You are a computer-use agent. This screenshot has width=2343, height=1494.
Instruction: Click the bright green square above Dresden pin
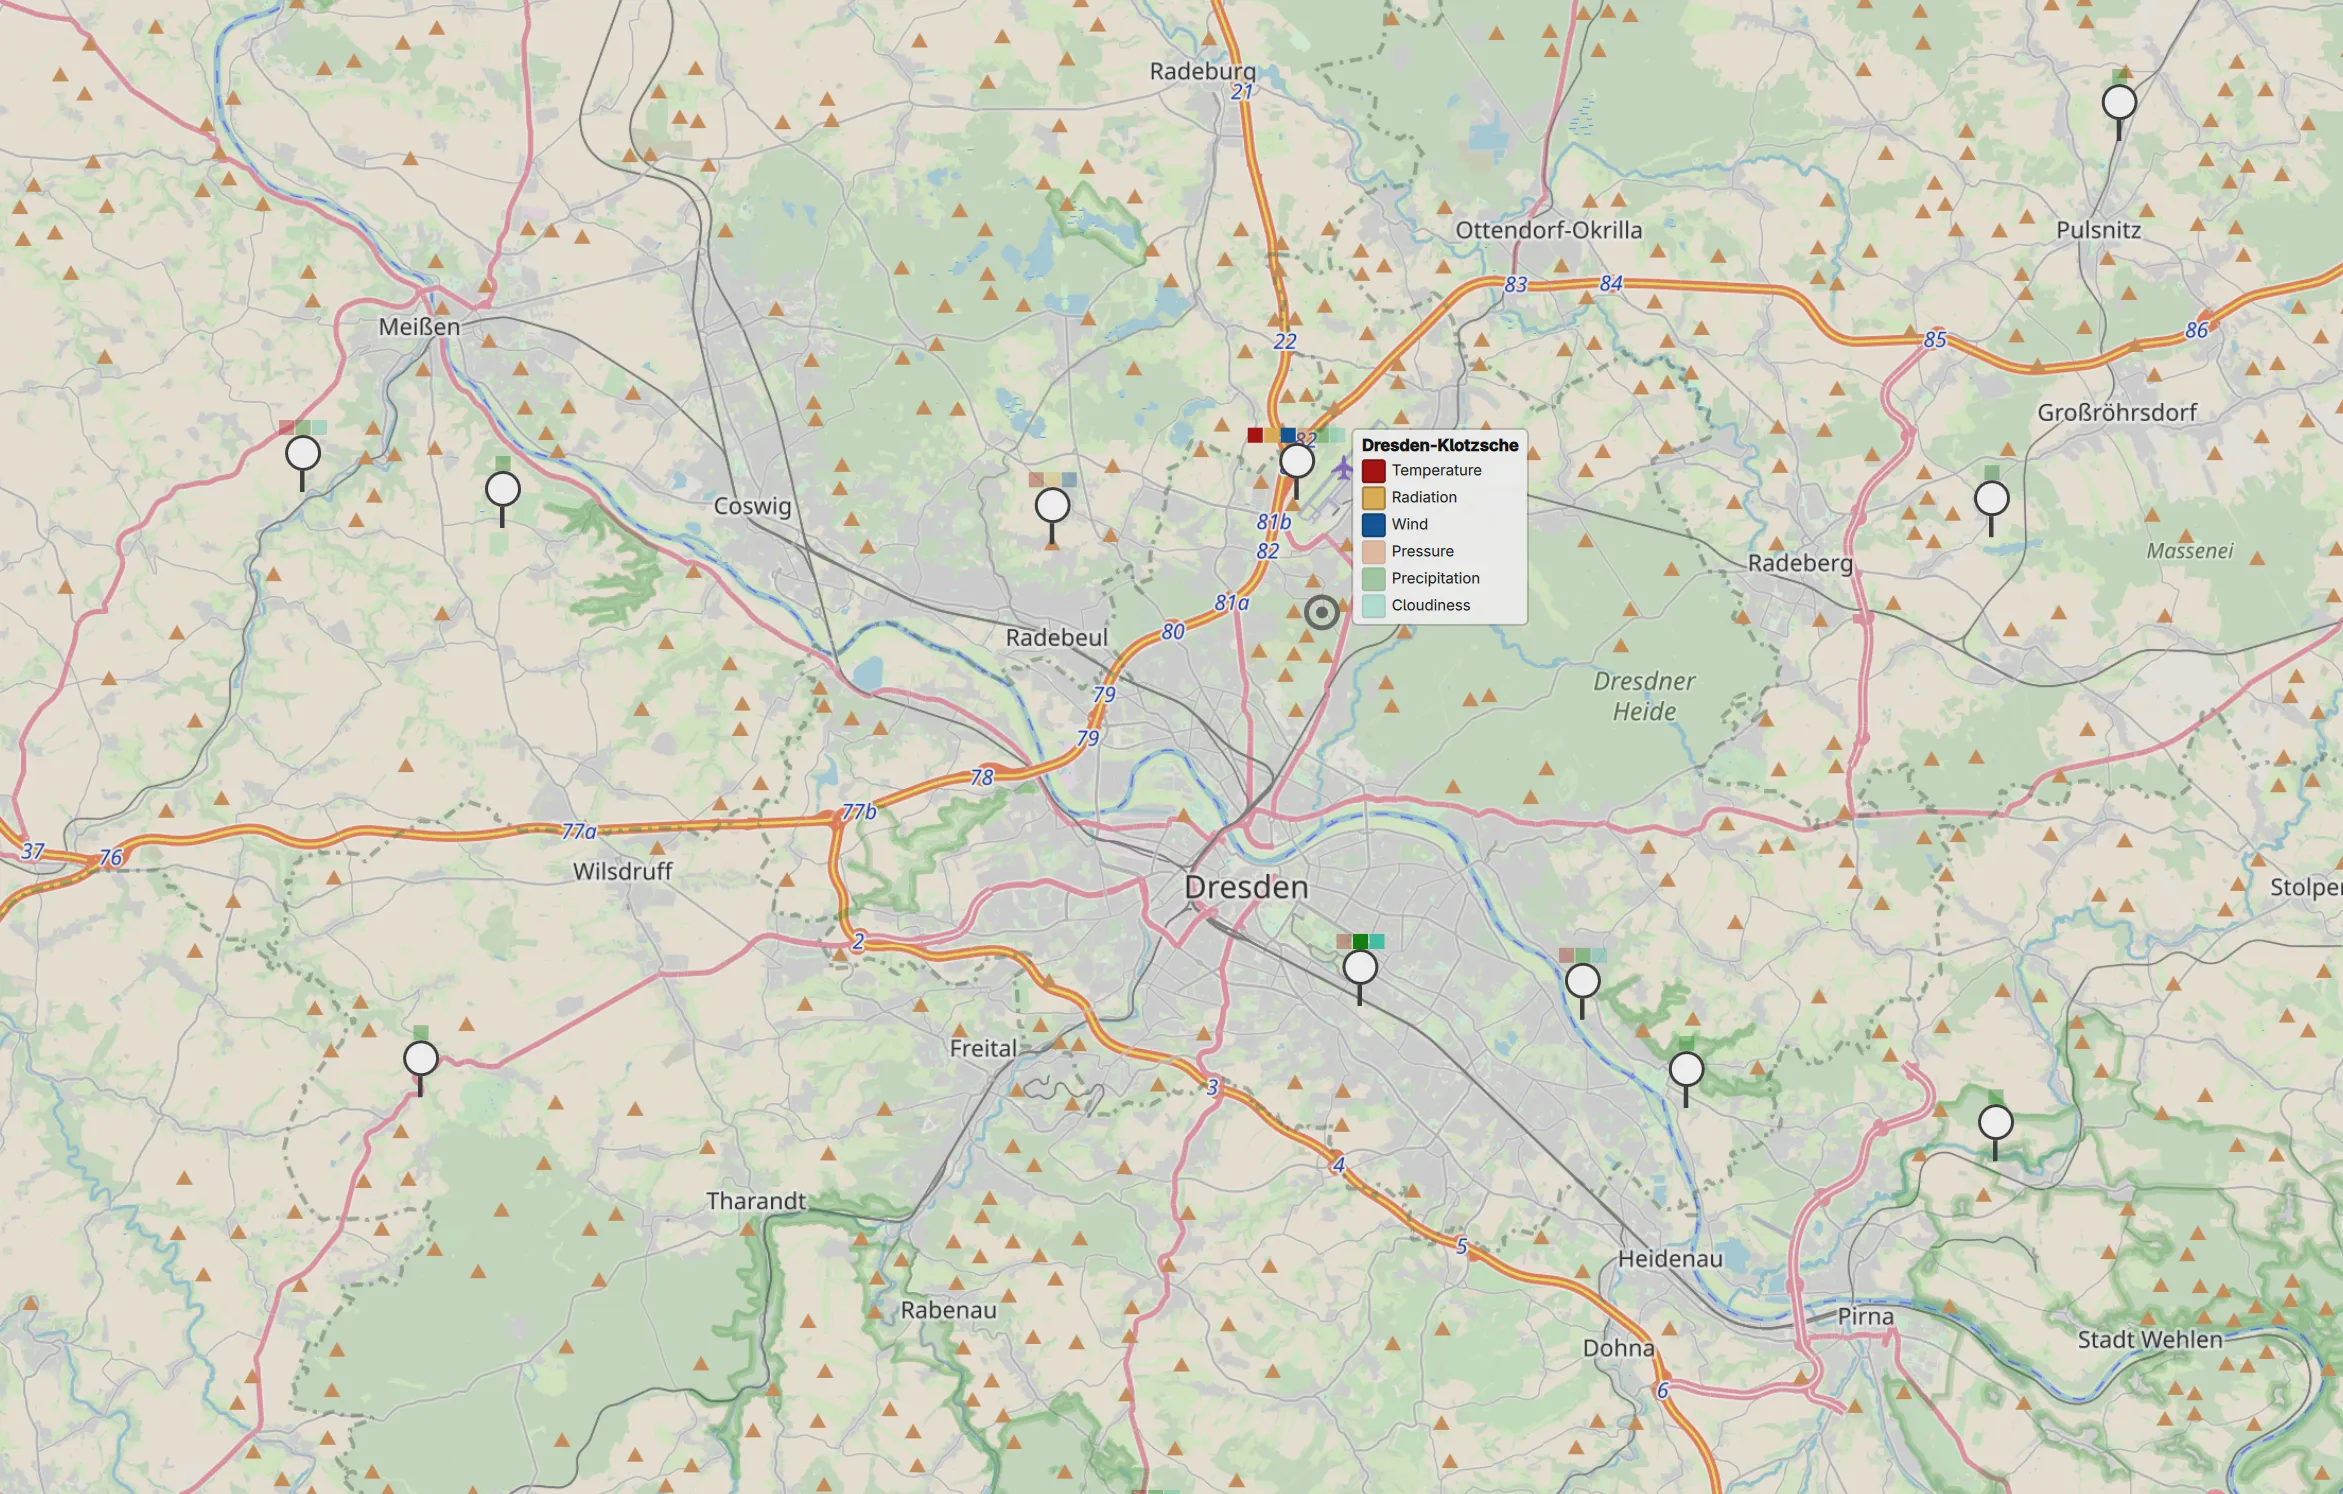pyautogui.click(x=1360, y=942)
